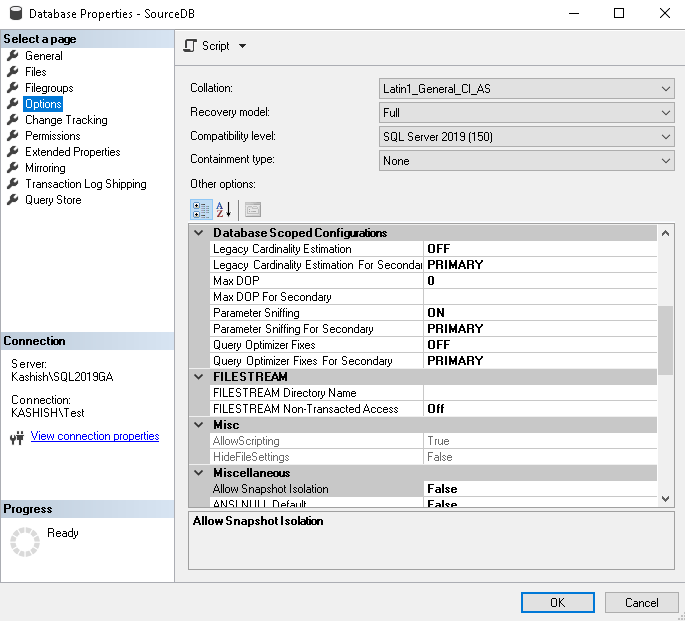Click the wrench icon beside Filegroups
The height and width of the screenshot is (621, 685).
13,88
